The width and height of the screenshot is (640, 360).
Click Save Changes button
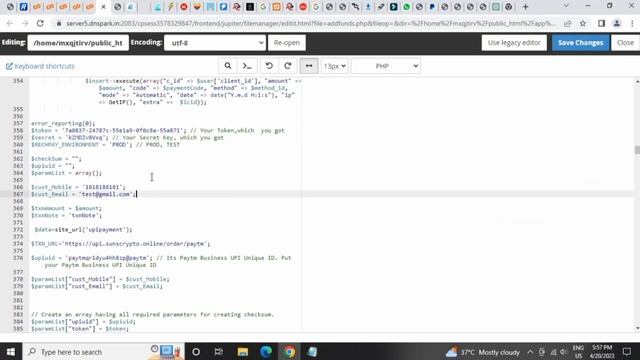[580, 42]
